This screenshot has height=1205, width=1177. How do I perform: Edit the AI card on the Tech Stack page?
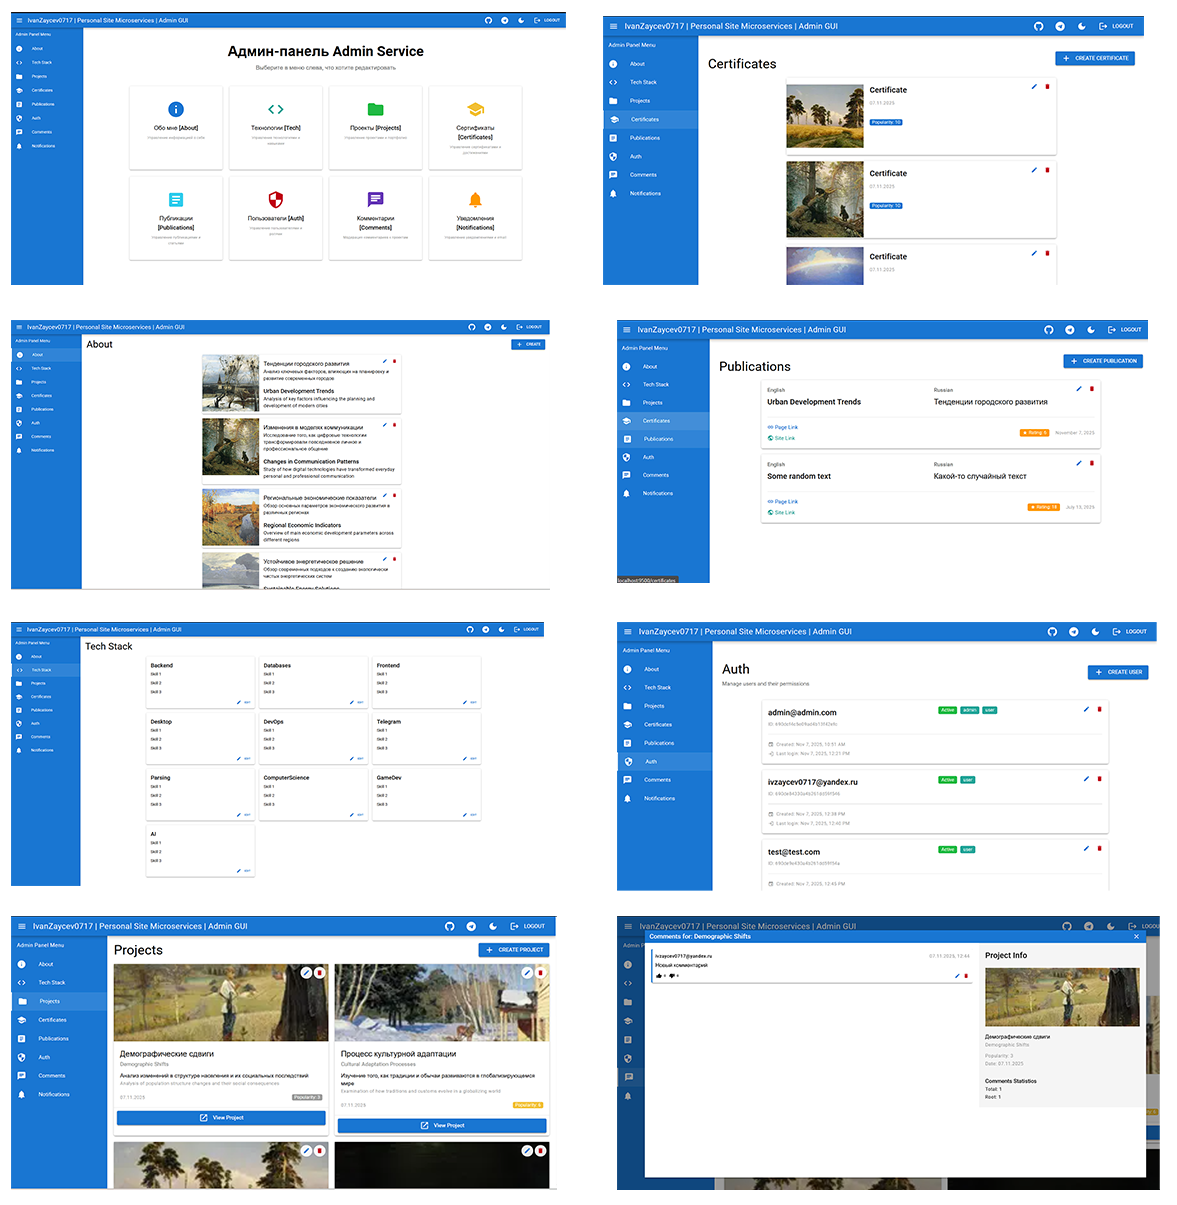click(x=245, y=871)
